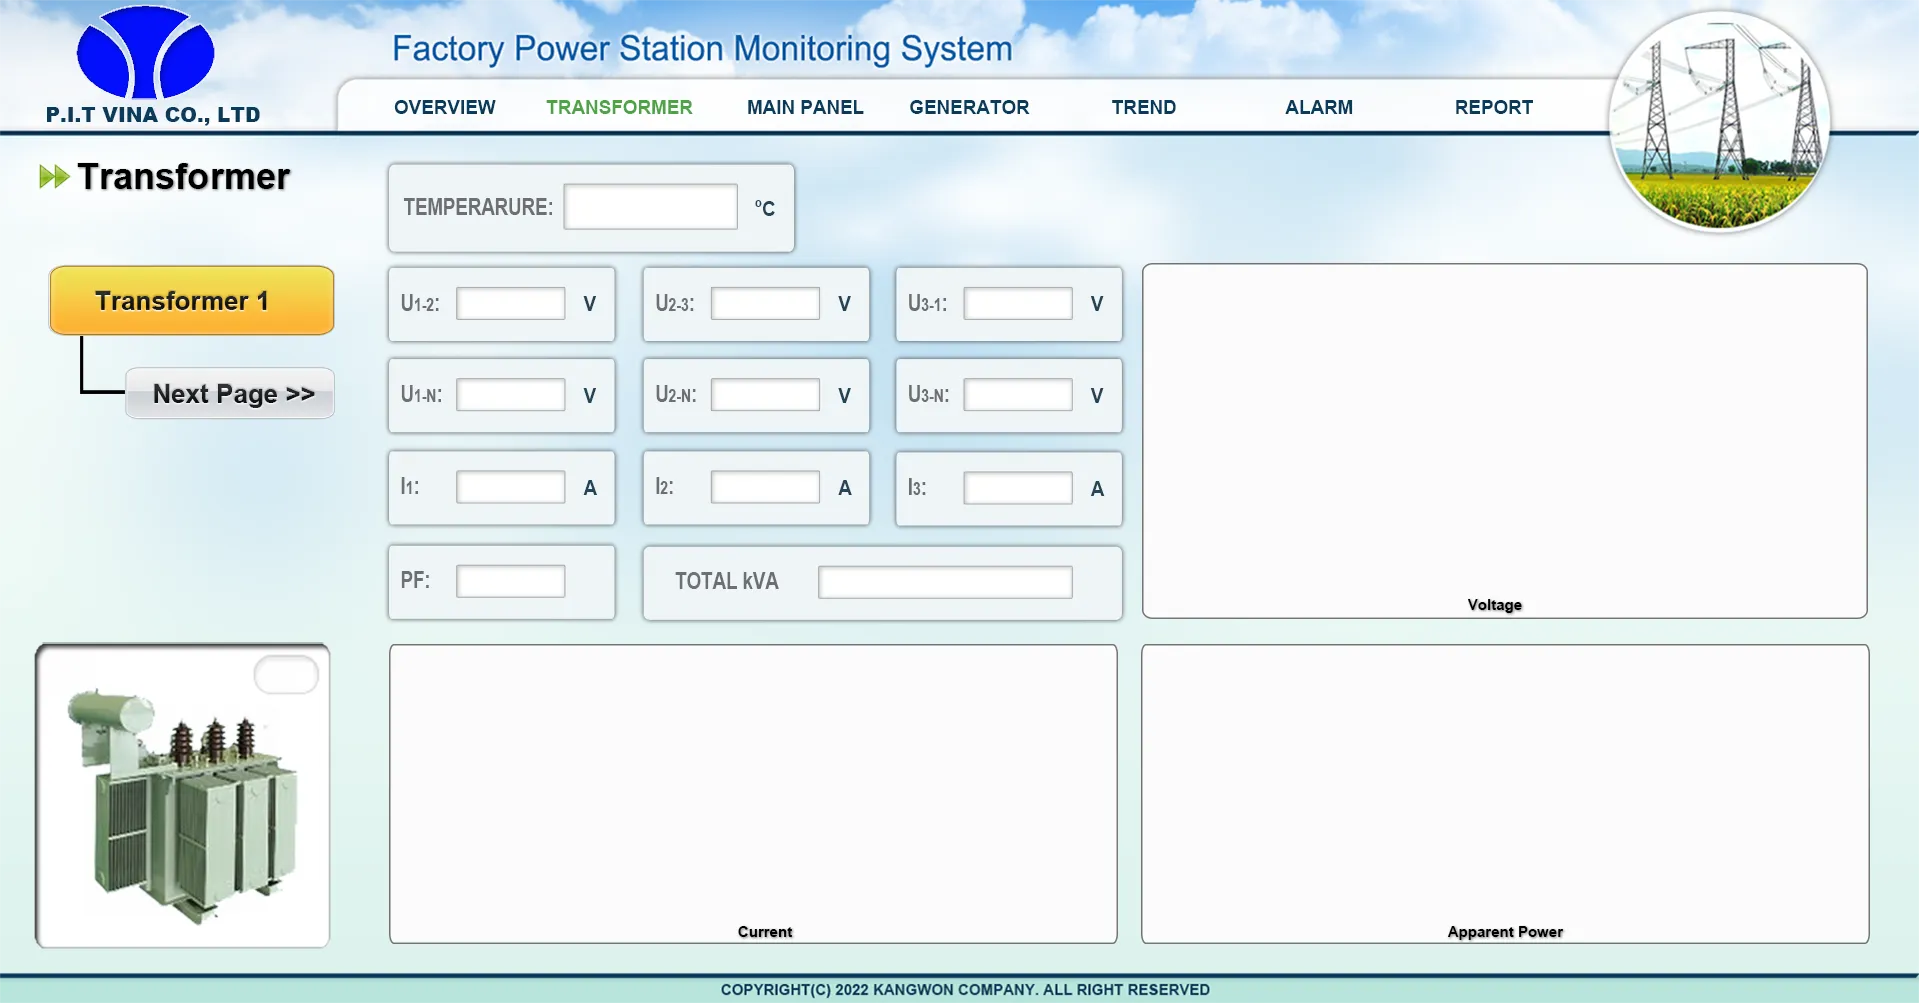Click the copyright Kangwon Company footer text
Image resolution: width=1920 pixels, height=1003 pixels.
pyautogui.click(x=965, y=990)
